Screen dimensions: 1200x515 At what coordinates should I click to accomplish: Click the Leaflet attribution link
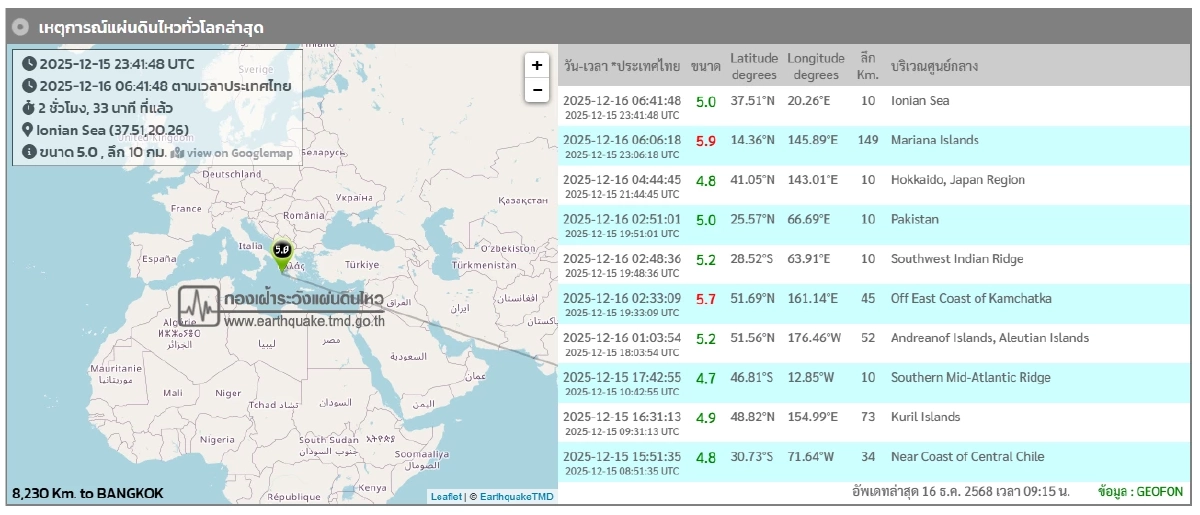tap(446, 496)
